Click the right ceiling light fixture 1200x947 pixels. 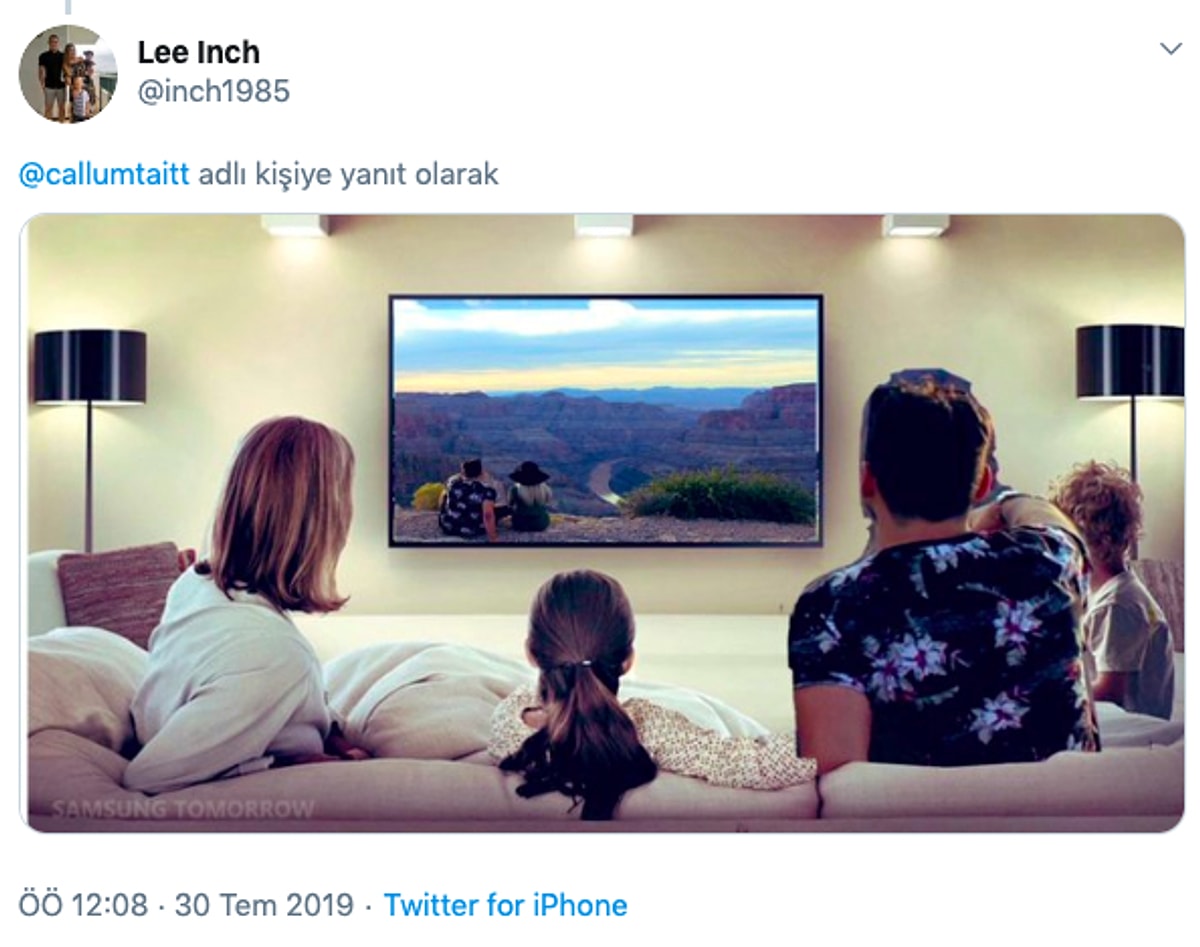pos(914,225)
